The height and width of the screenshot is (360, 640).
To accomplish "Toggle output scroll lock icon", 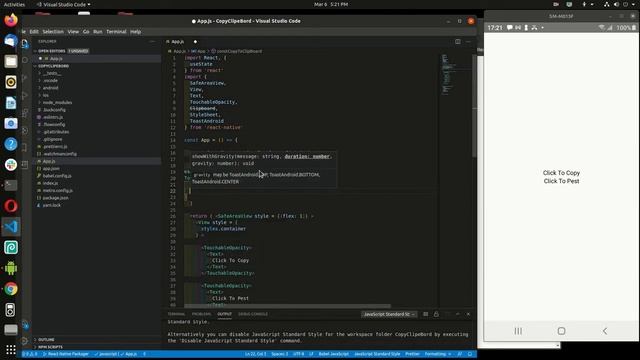I will click(436, 314).
